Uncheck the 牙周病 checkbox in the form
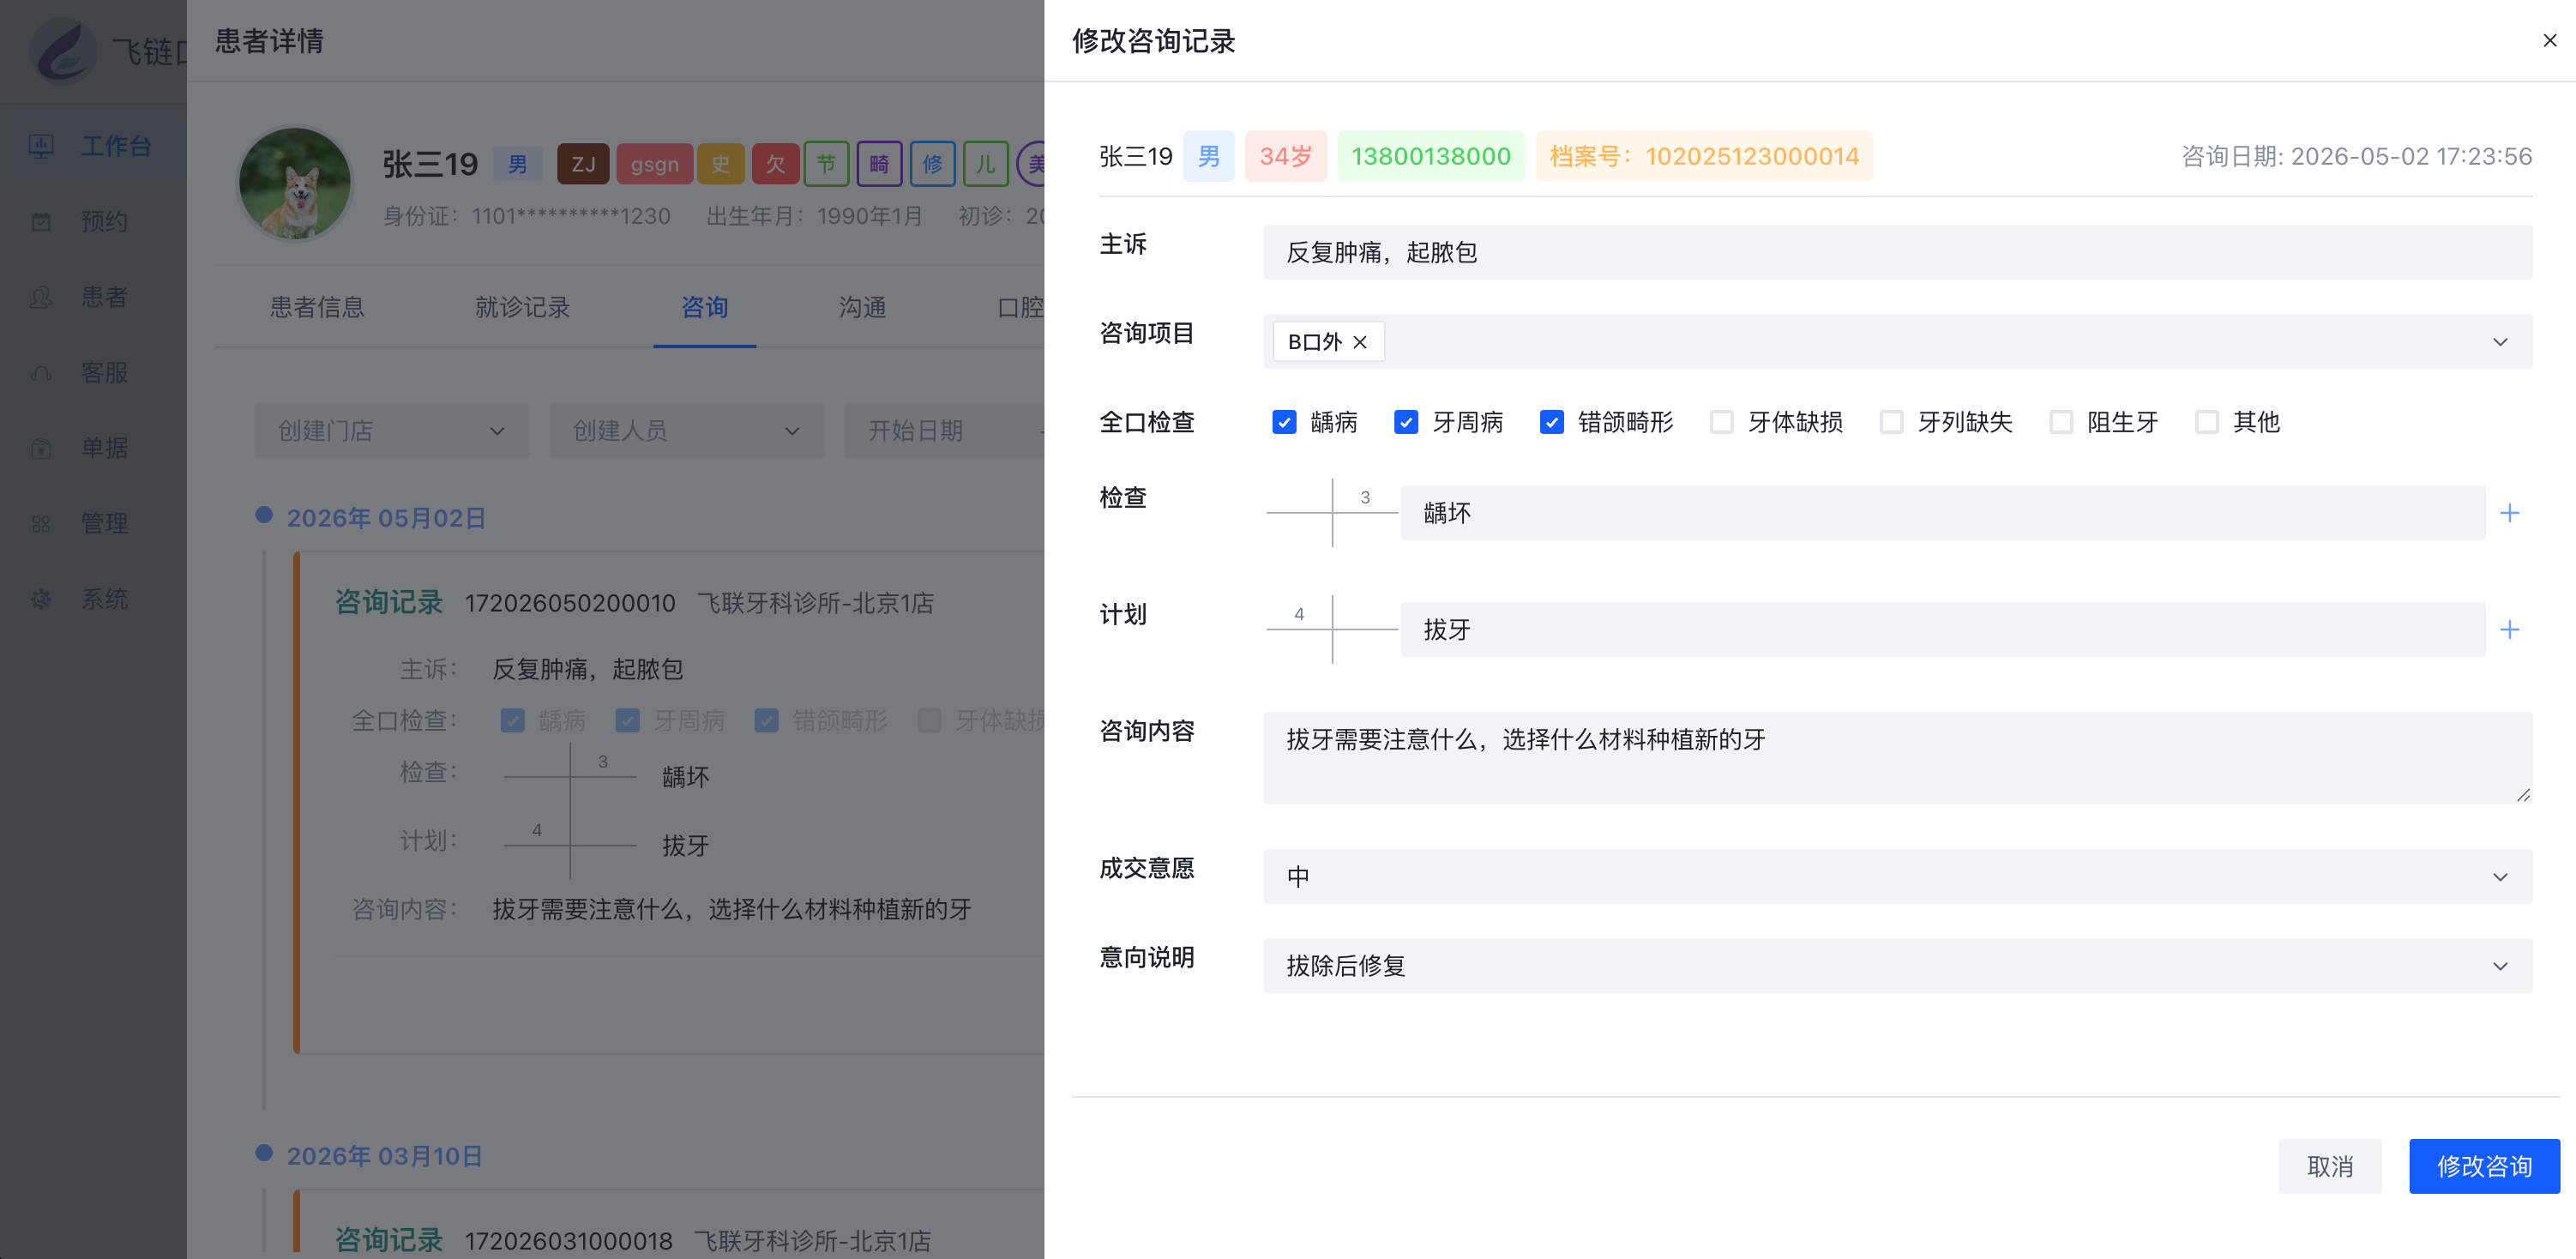Viewport: 2576px width, 1259px height. tap(1406, 422)
